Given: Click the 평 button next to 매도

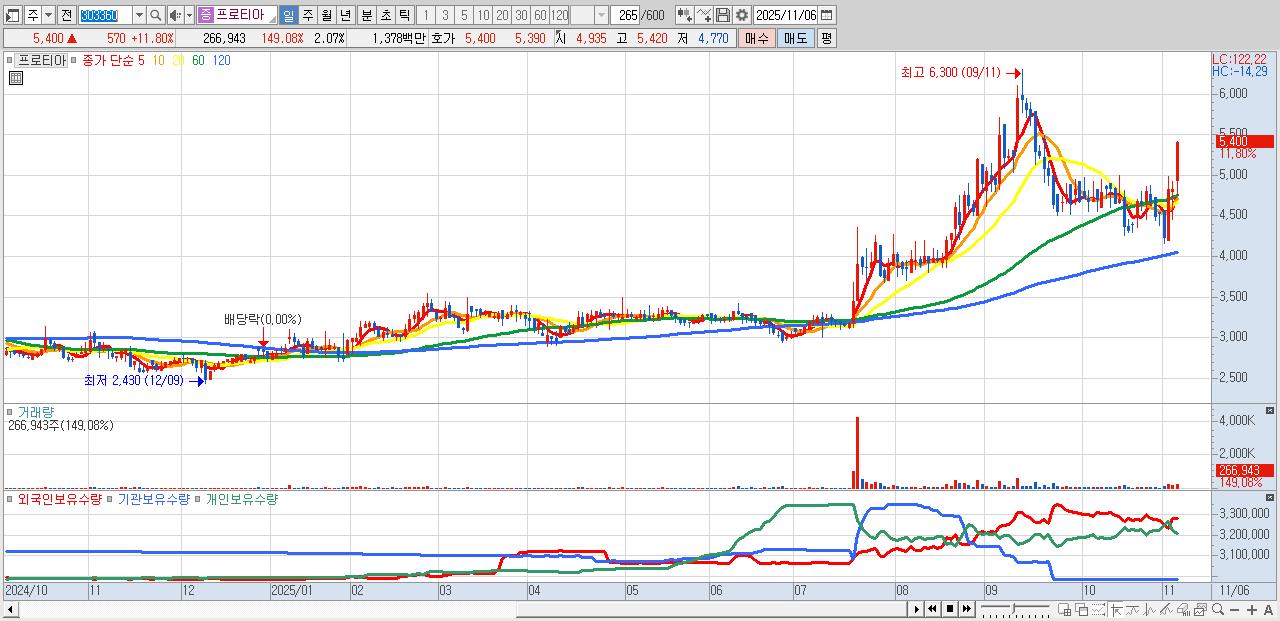Looking at the screenshot, I should click(x=826, y=38).
